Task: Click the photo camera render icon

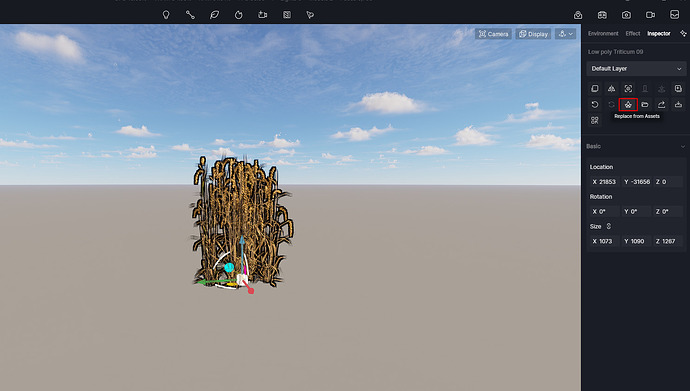Action: click(626, 15)
